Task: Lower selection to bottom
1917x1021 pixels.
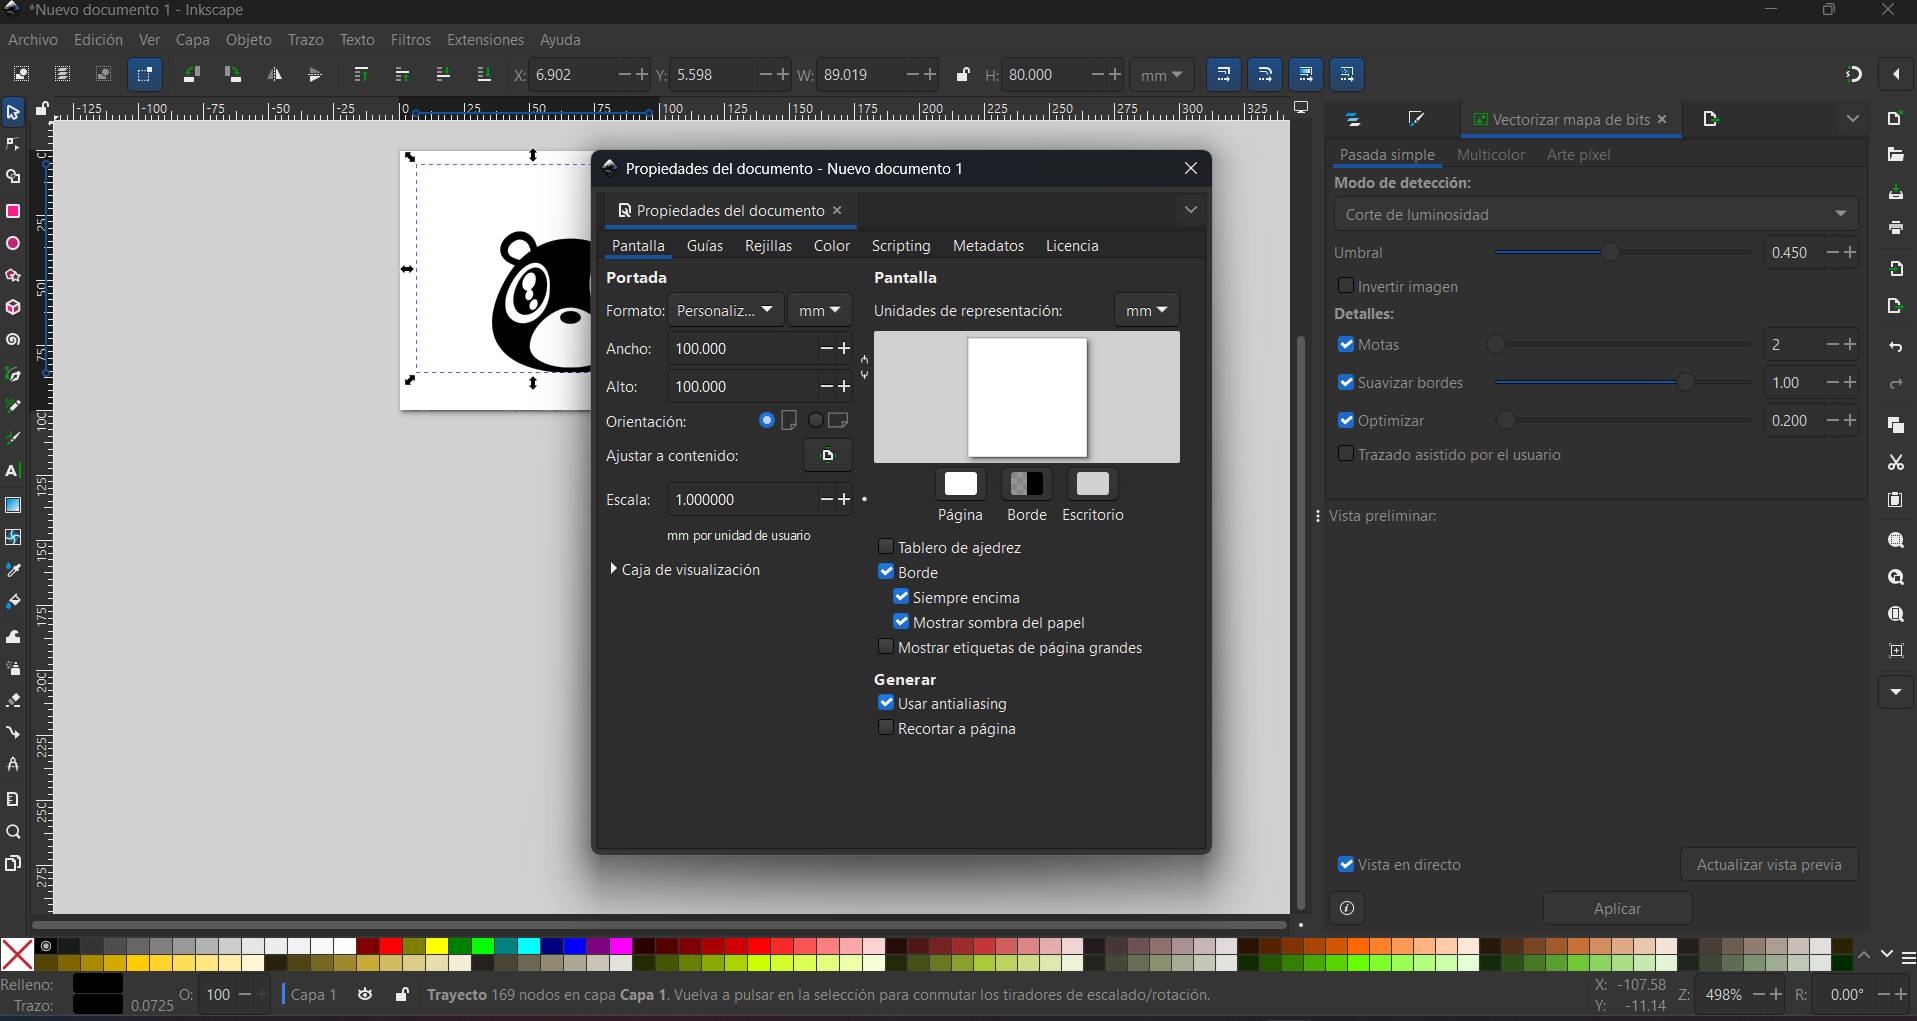Action: 484,74
